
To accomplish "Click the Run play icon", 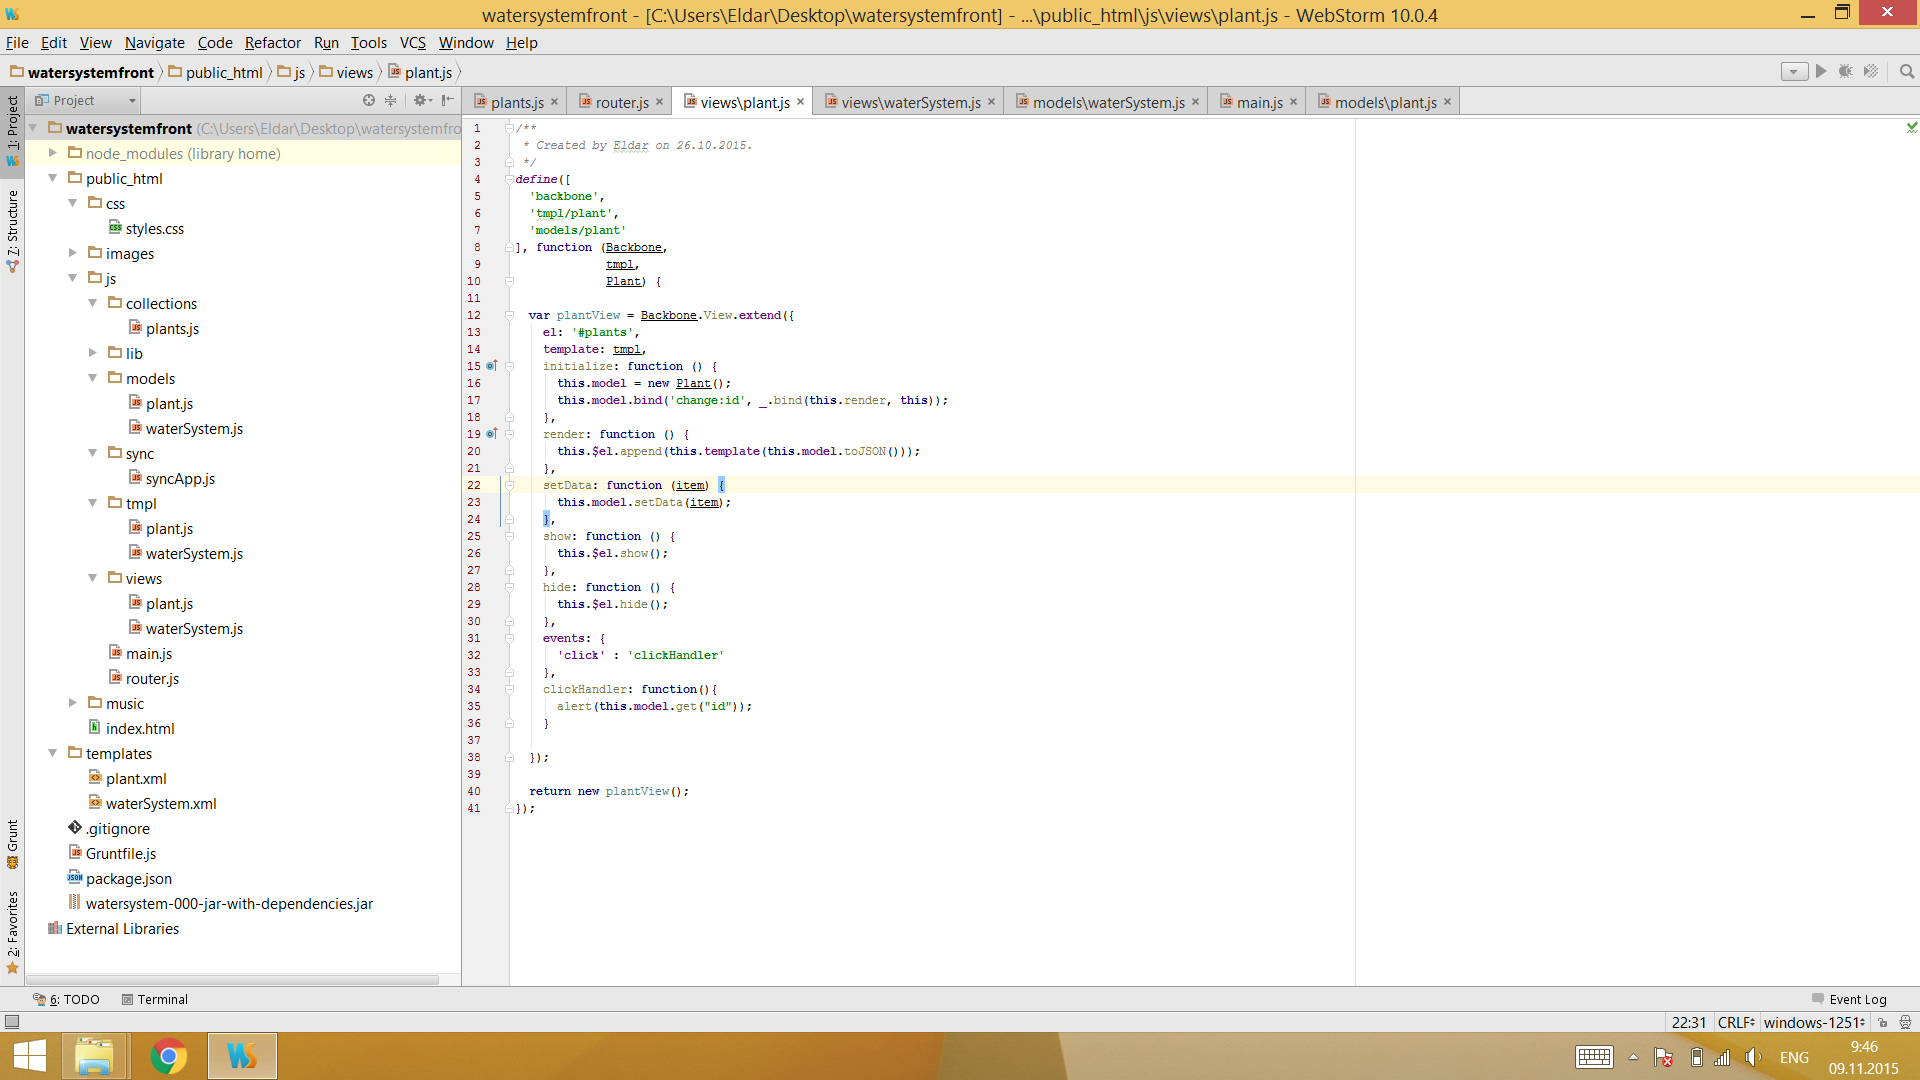I will [1821, 71].
